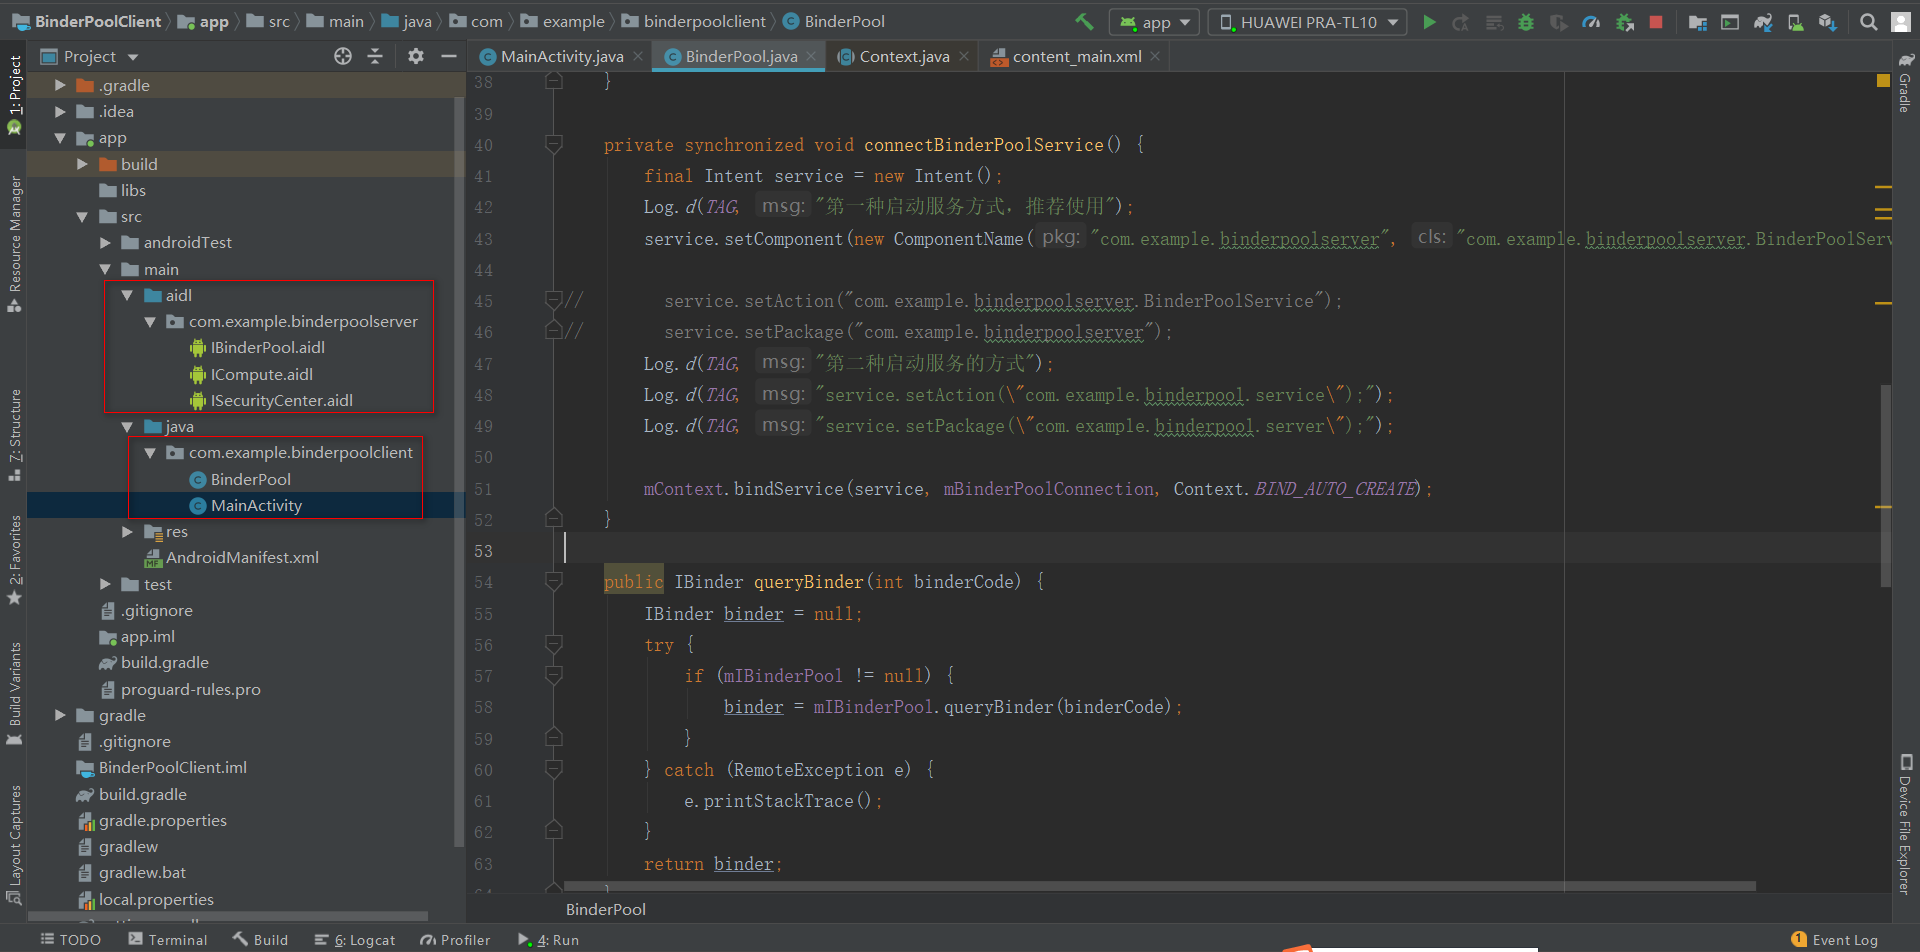
Task: Expand the res folder
Action: pyautogui.click(x=127, y=531)
